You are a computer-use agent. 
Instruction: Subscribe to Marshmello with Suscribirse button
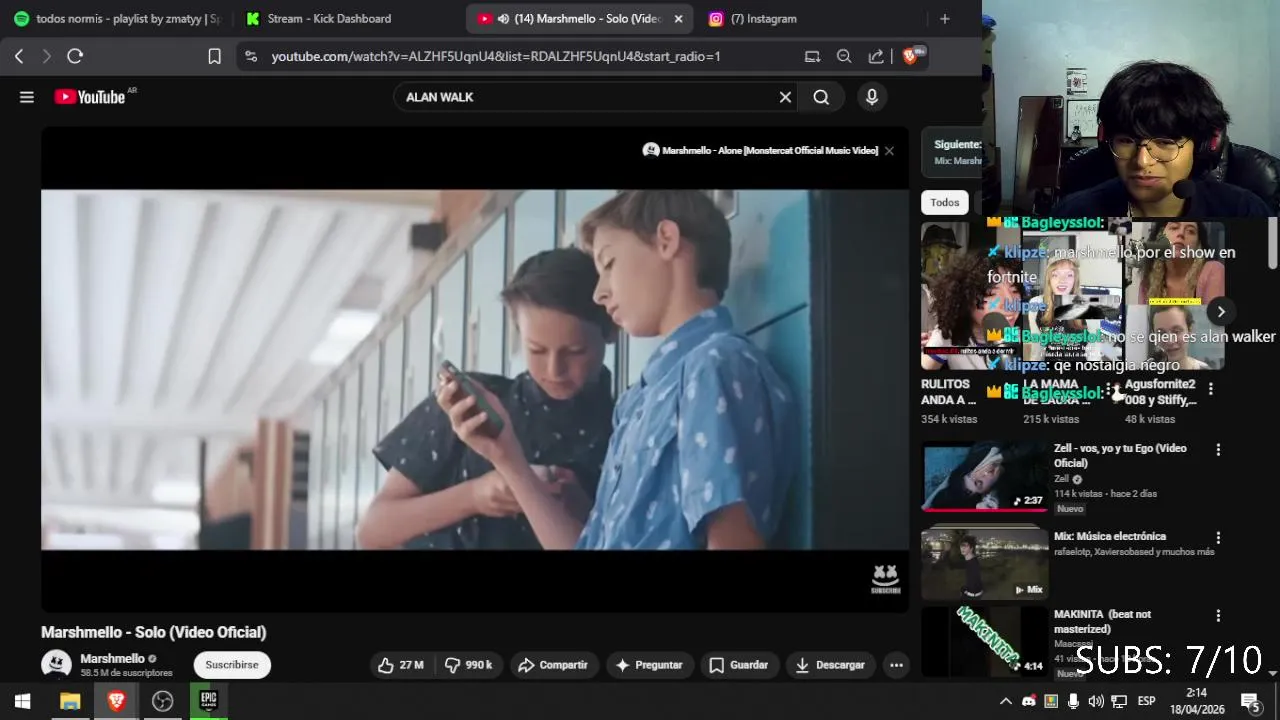click(232, 665)
